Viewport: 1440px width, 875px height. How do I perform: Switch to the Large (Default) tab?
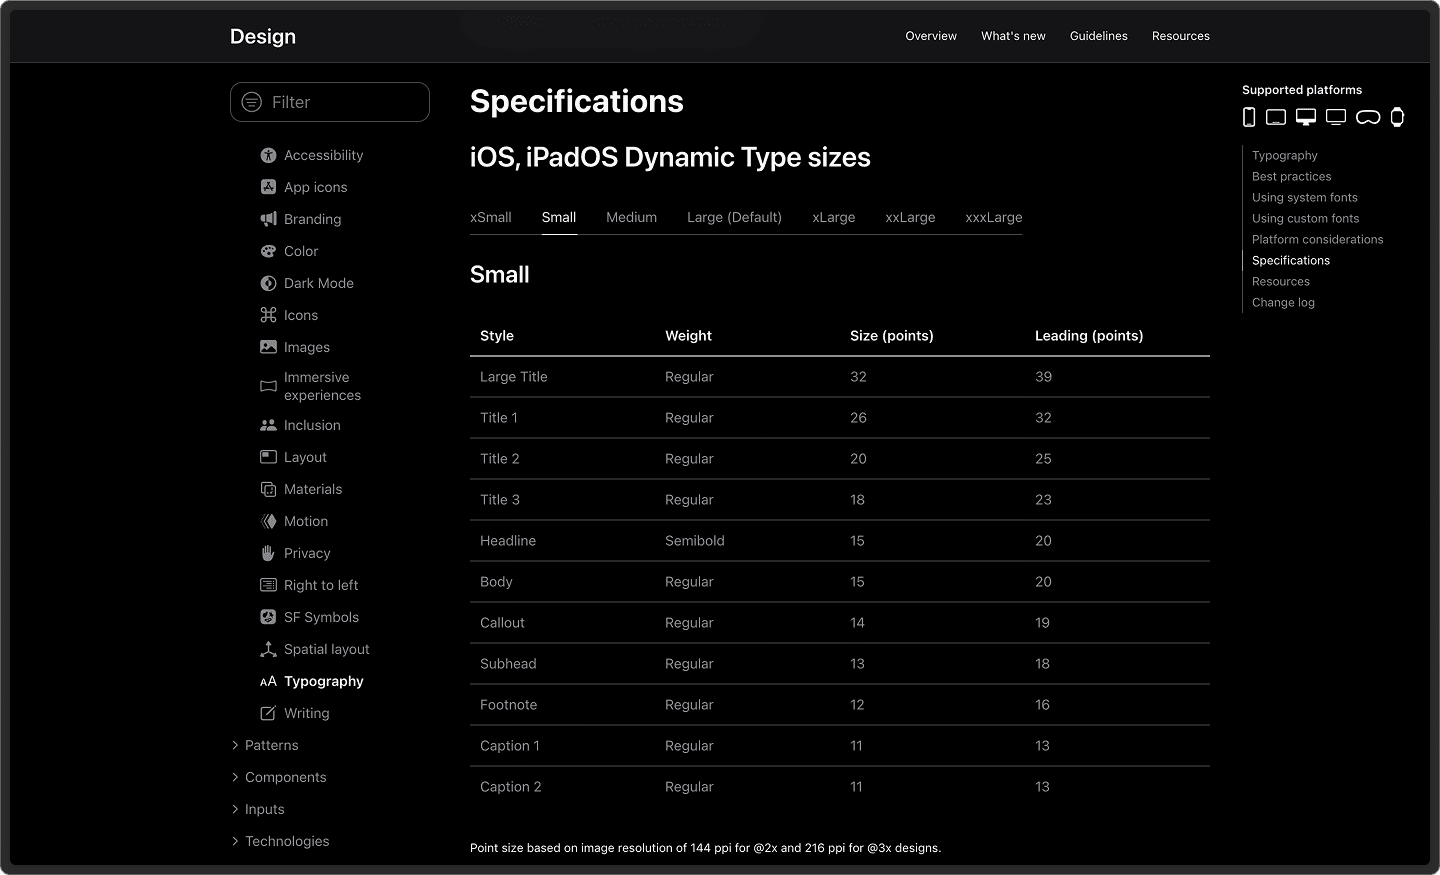(735, 217)
